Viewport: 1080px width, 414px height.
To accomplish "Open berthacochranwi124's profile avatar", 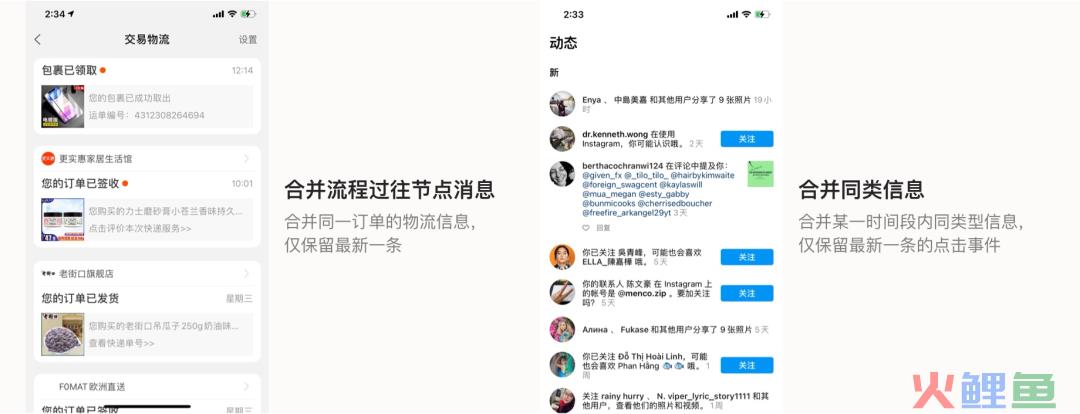I will click(x=562, y=174).
